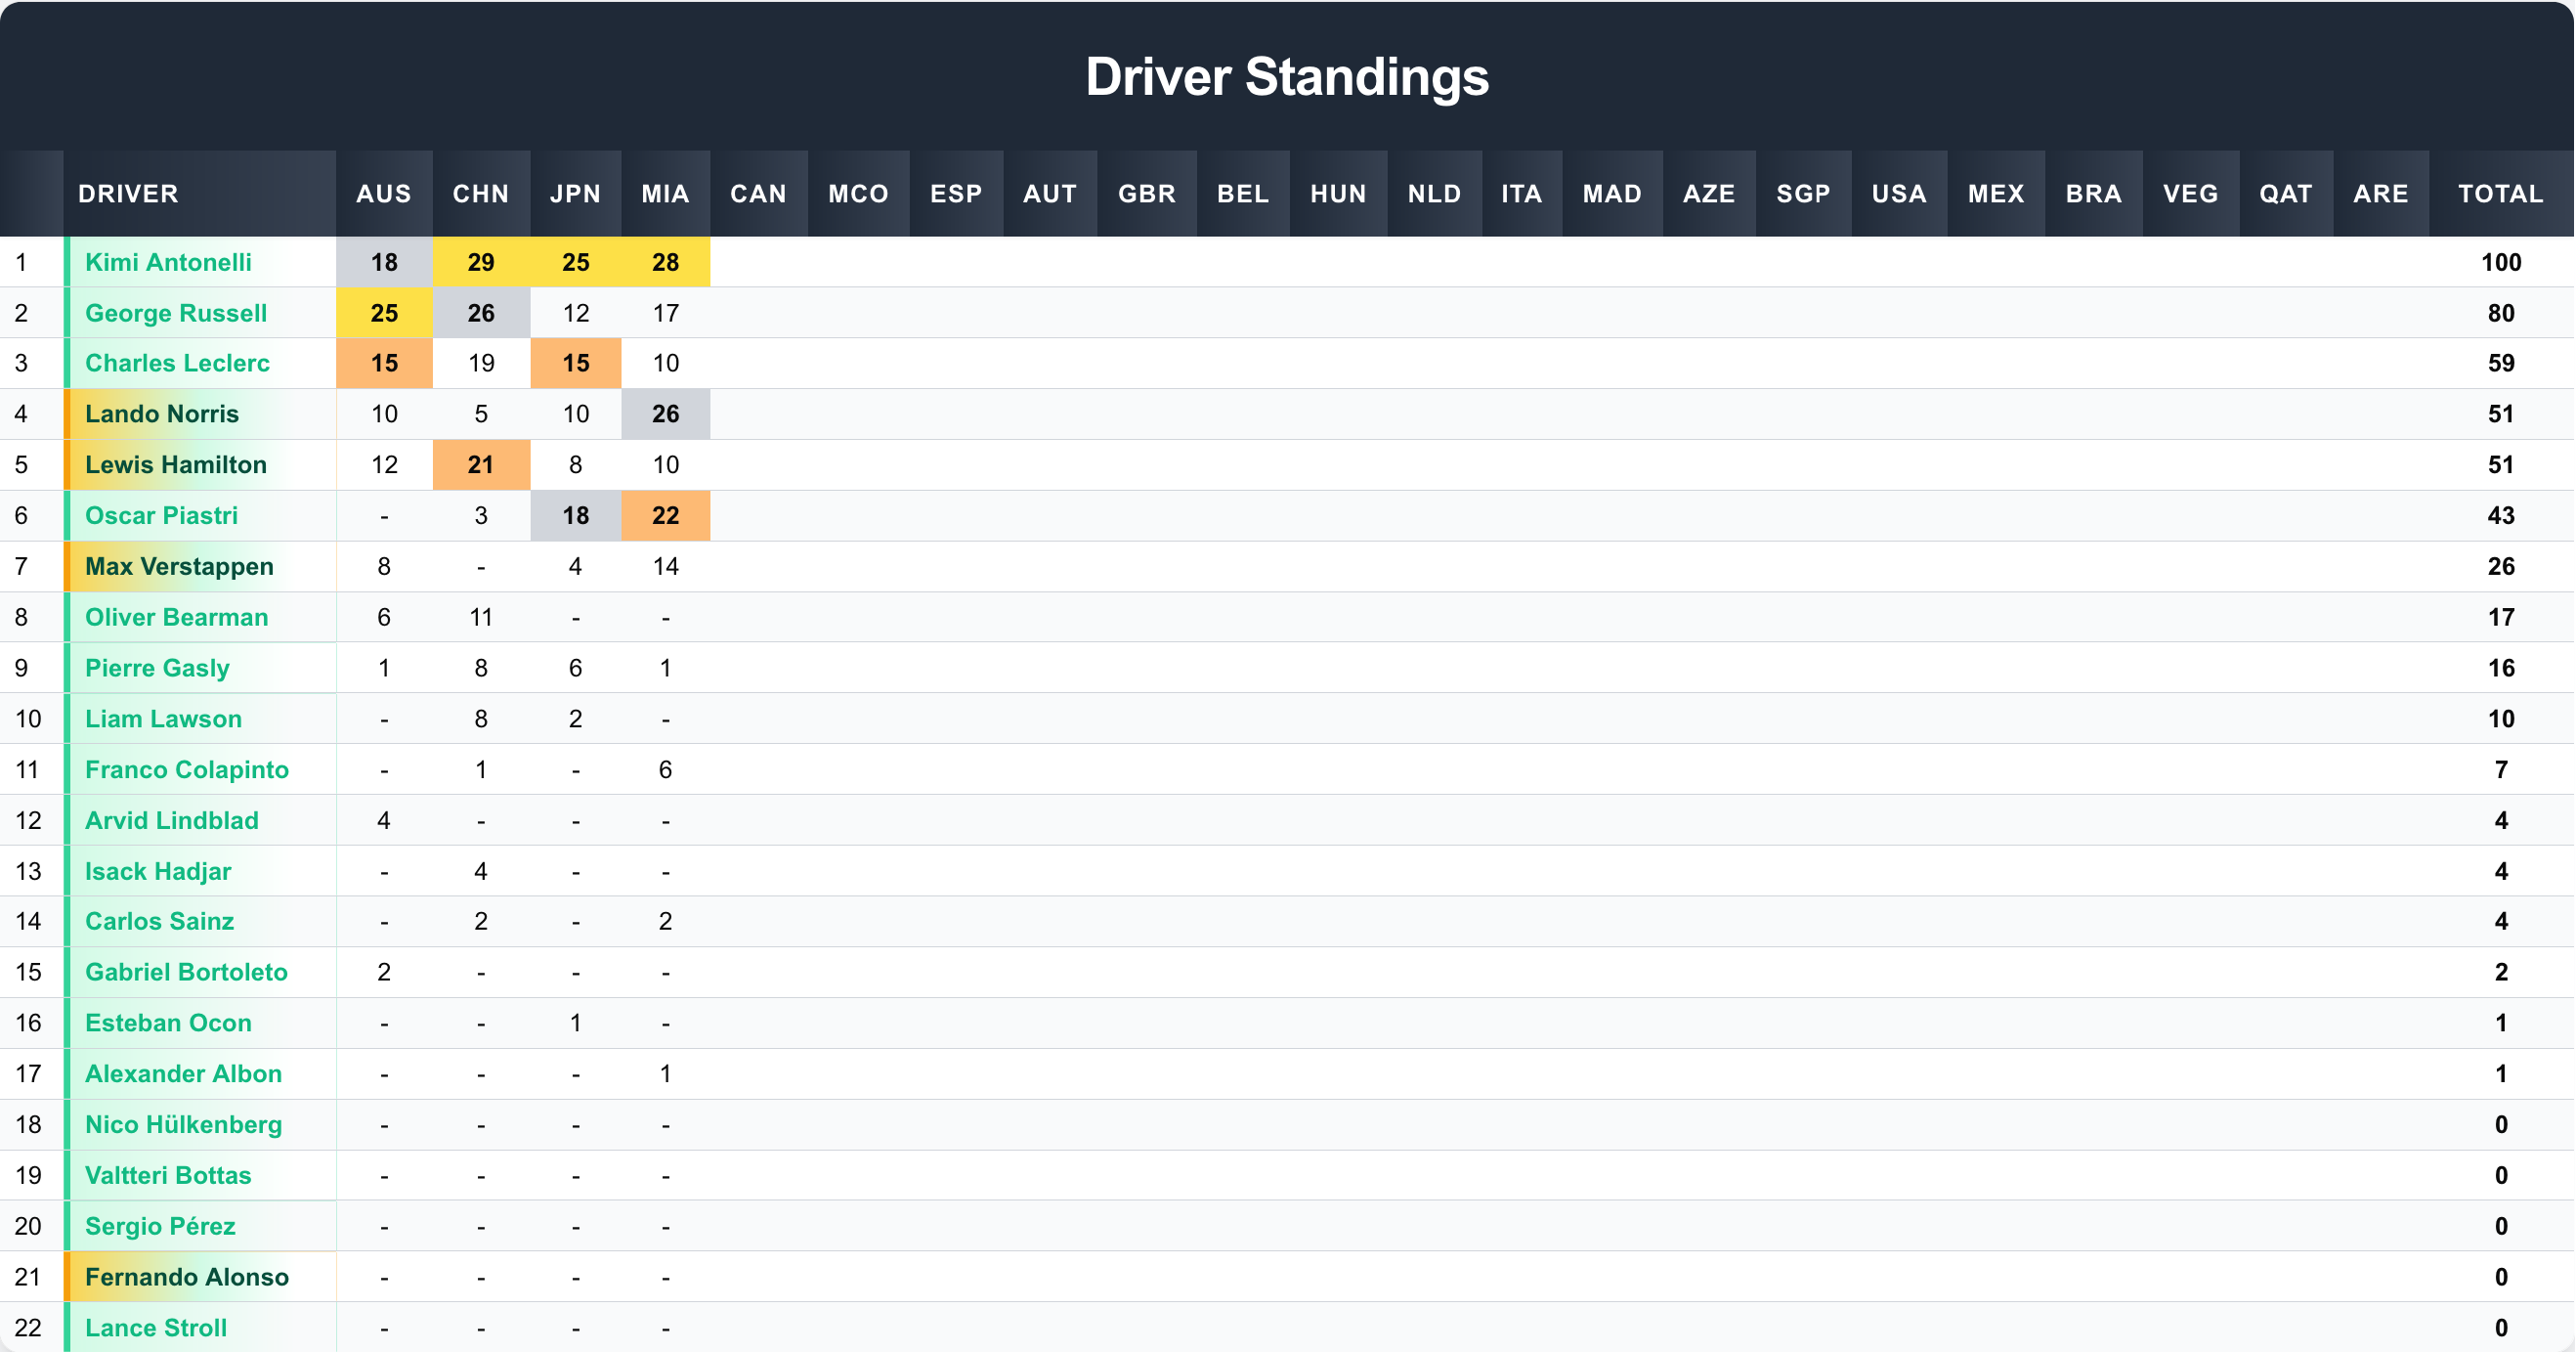Select the JPN race header
Viewport: 2576px width, 1352px height.
576,194
